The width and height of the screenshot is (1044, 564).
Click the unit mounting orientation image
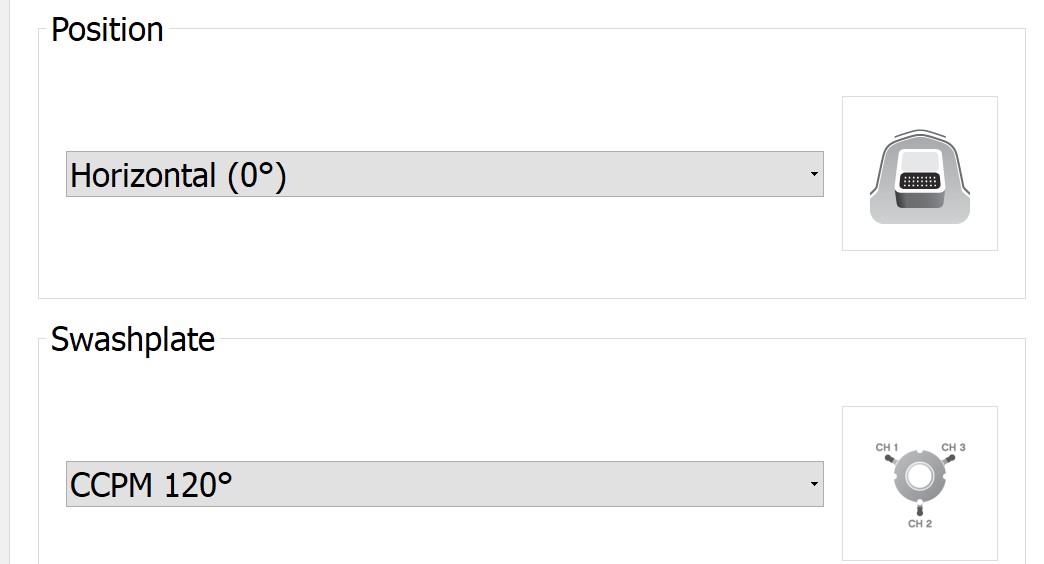tap(919, 173)
